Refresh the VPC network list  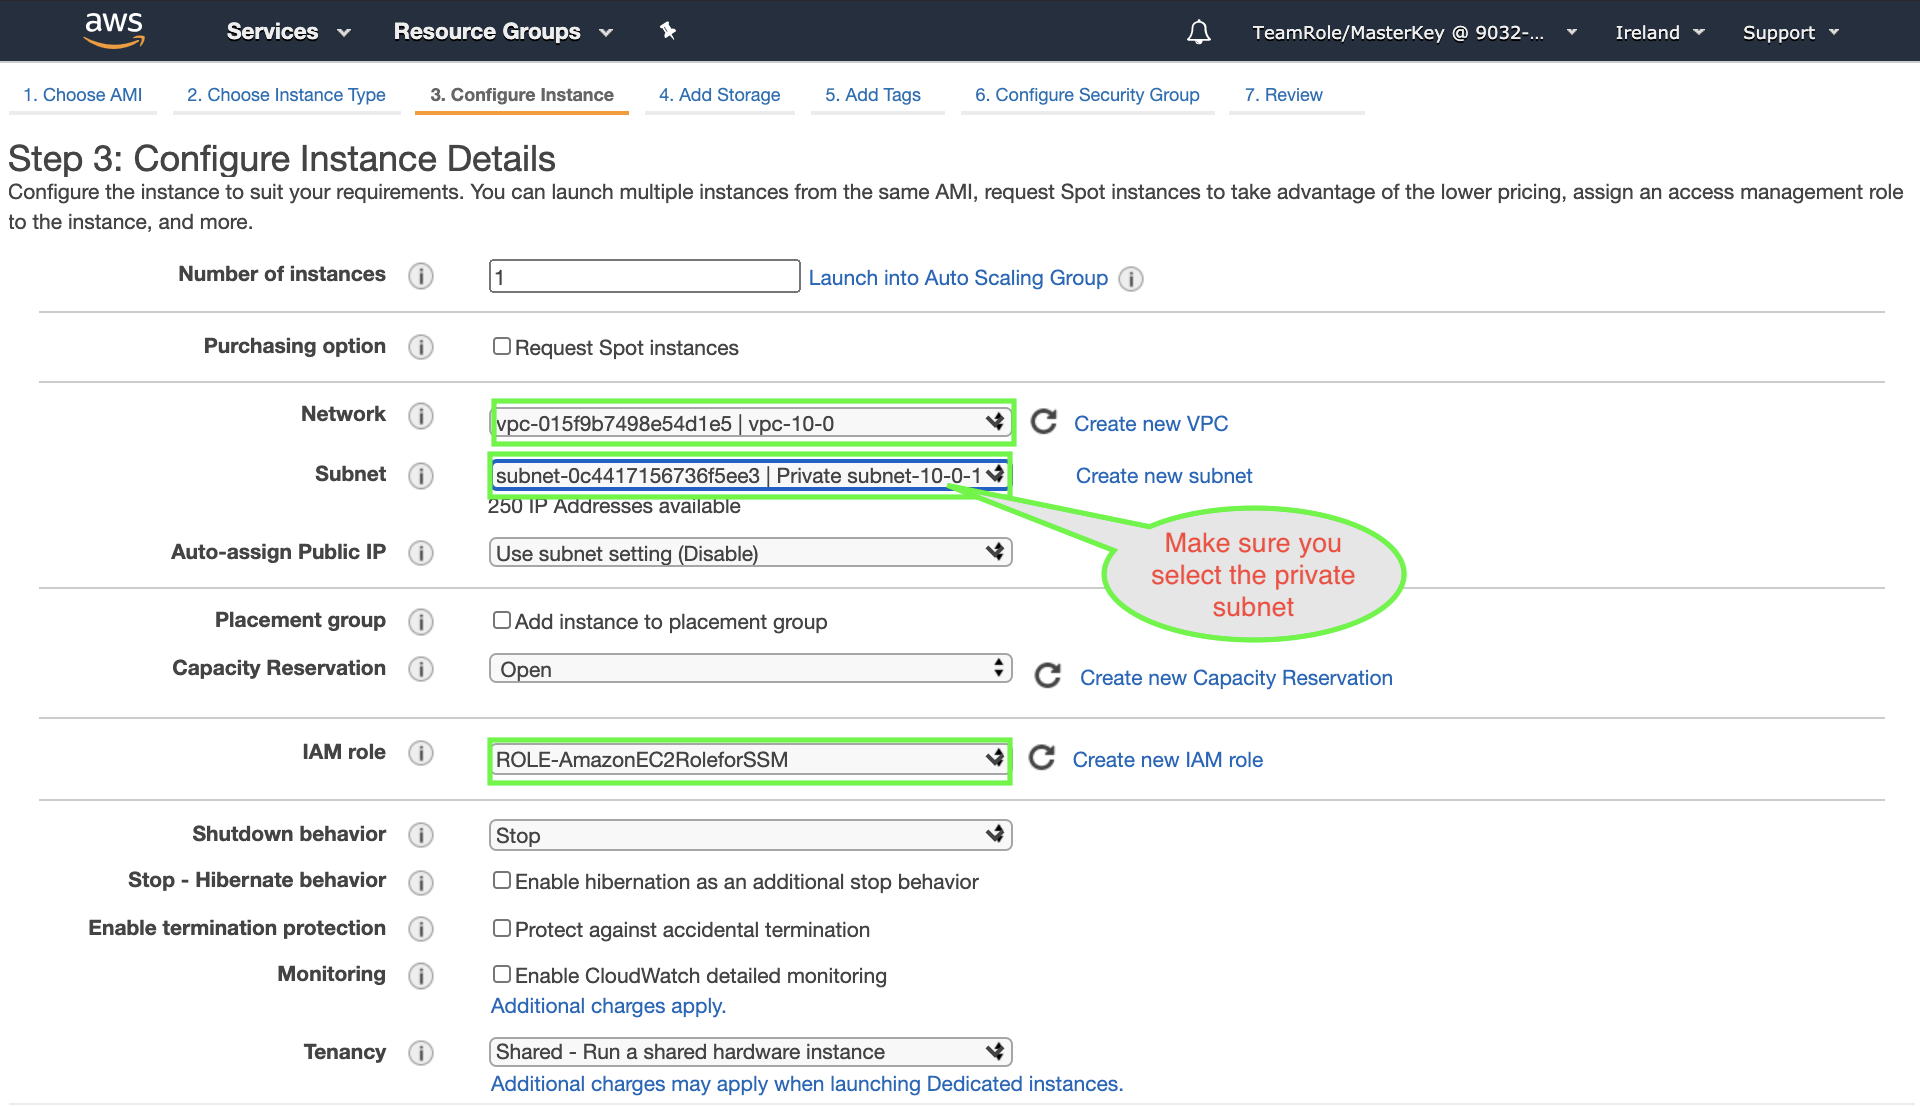click(x=1044, y=422)
